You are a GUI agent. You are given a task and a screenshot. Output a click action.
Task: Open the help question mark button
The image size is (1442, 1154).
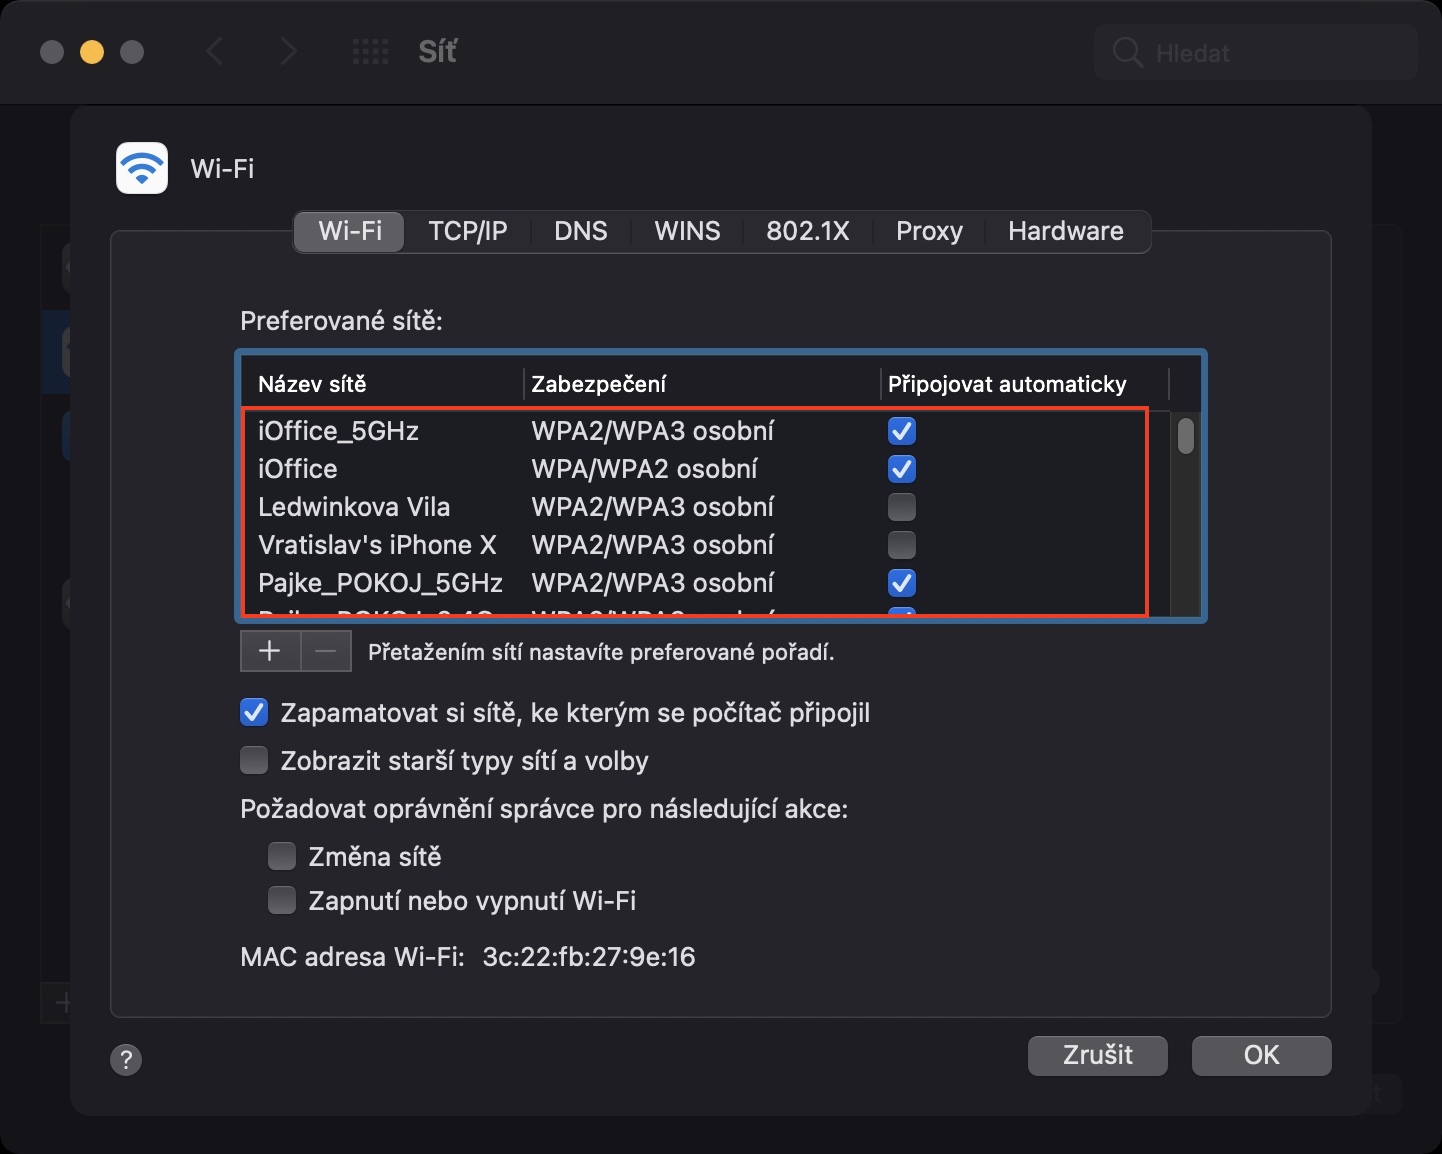click(x=126, y=1059)
